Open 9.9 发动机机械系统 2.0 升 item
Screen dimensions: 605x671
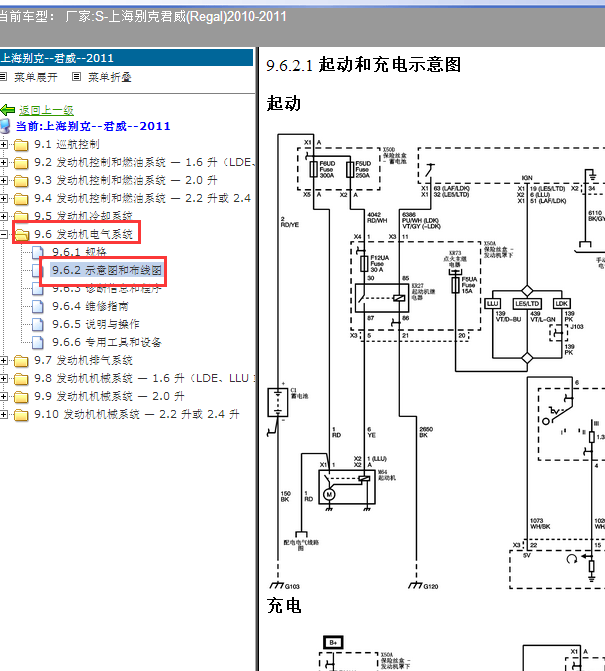pos(109,396)
